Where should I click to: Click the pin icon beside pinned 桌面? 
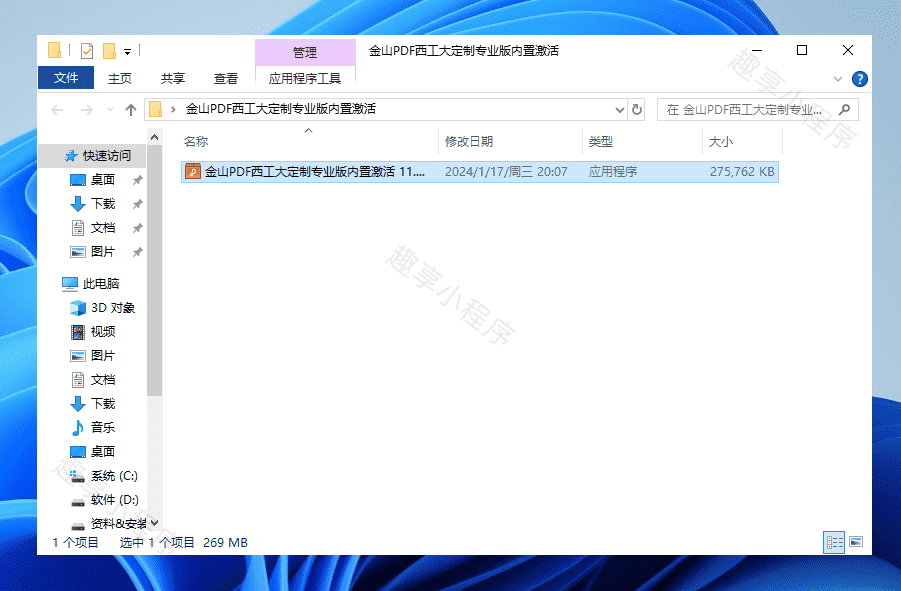pos(137,180)
